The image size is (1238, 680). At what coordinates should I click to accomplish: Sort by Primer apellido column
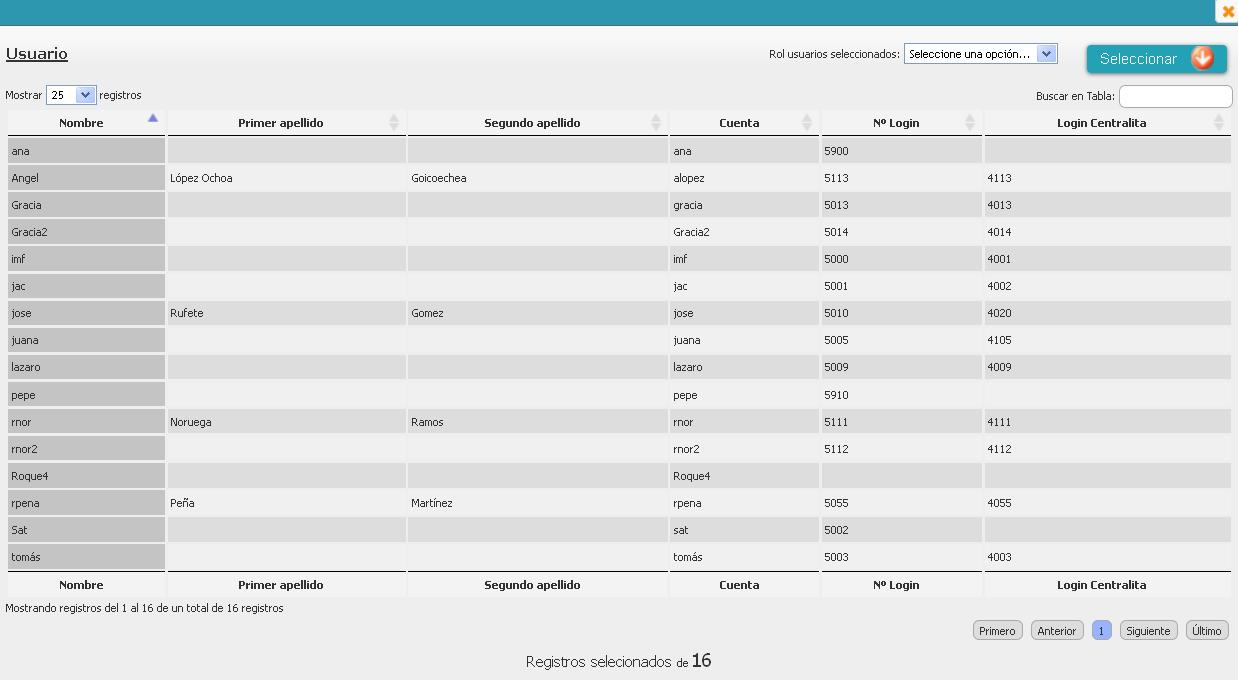[x=286, y=123]
